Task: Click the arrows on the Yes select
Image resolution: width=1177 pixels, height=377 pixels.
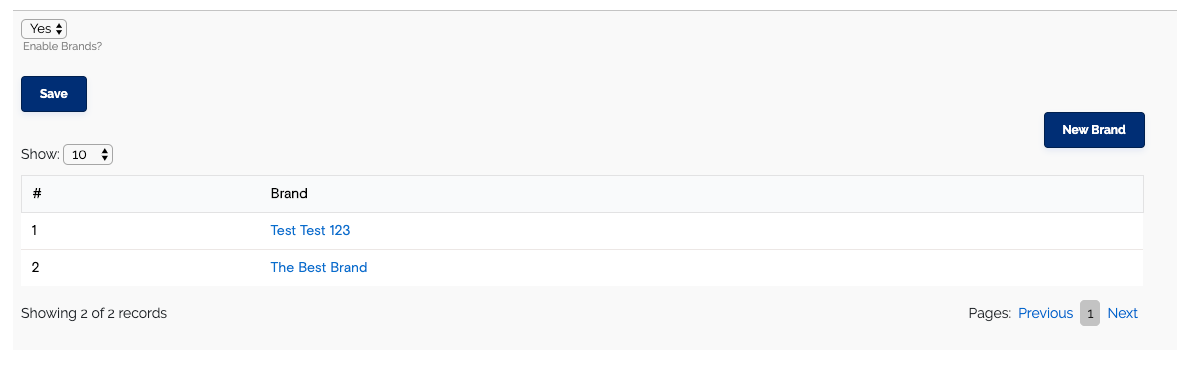Action: click(59, 29)
